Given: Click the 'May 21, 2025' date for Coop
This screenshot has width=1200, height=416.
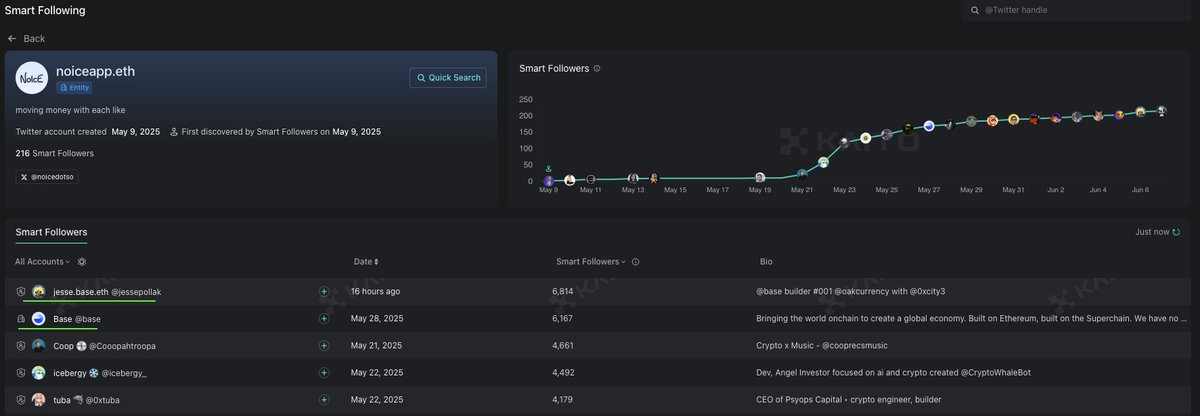Looking at the screenshot, I should pos(376,345).
